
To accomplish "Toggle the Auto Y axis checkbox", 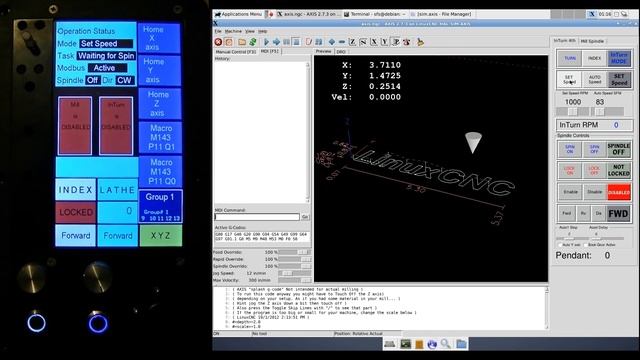I will [x=560, y=245].
